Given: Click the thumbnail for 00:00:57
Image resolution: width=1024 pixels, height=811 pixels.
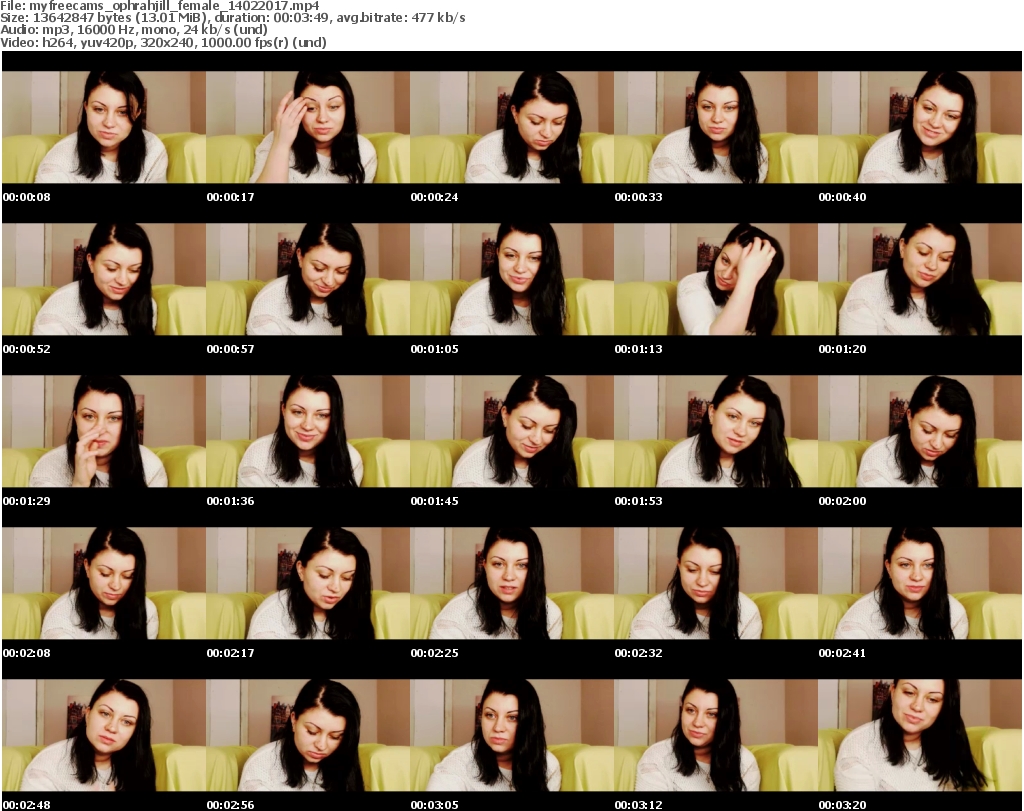Looking at the screenshot, I should (x=308, y=279).
